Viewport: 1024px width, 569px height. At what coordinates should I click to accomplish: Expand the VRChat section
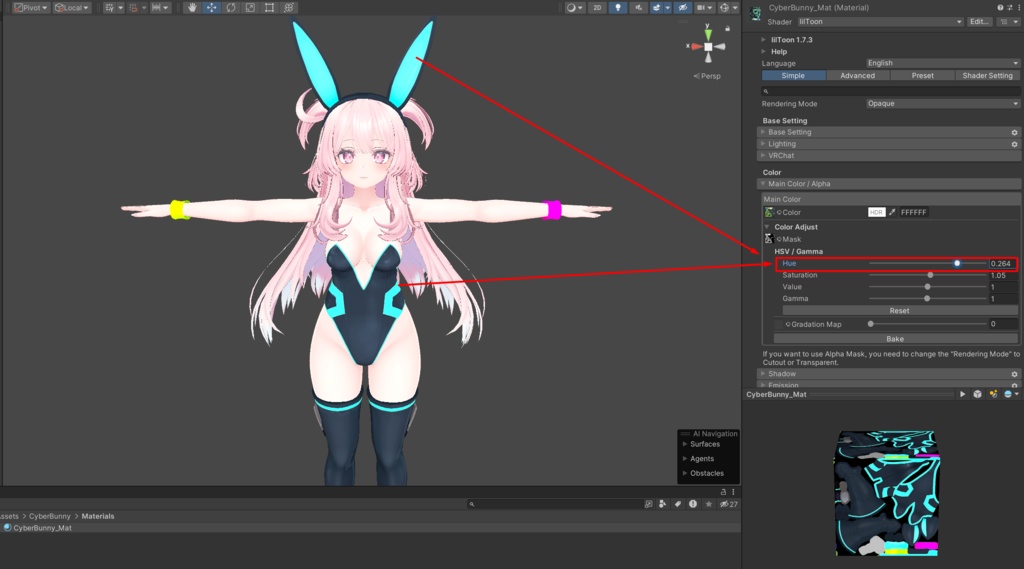coord(889,155)
